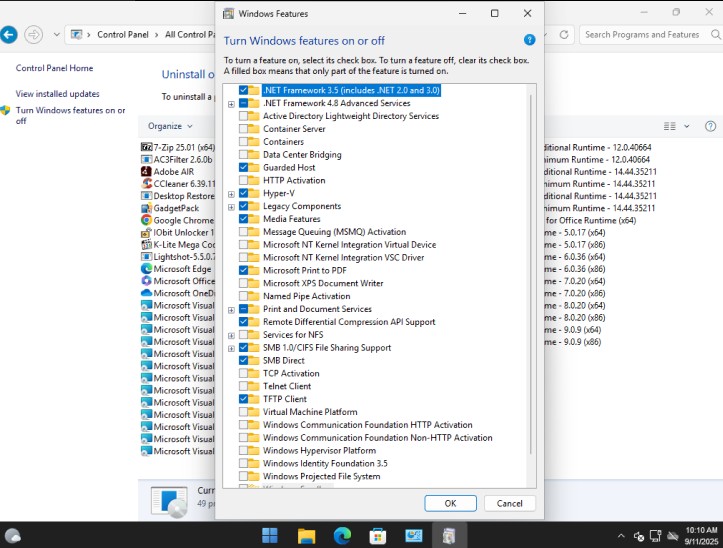Uncheck .NET Framework 3.5 checkbox
Screen dimensions: 723x548
click(x=243, y=90)
